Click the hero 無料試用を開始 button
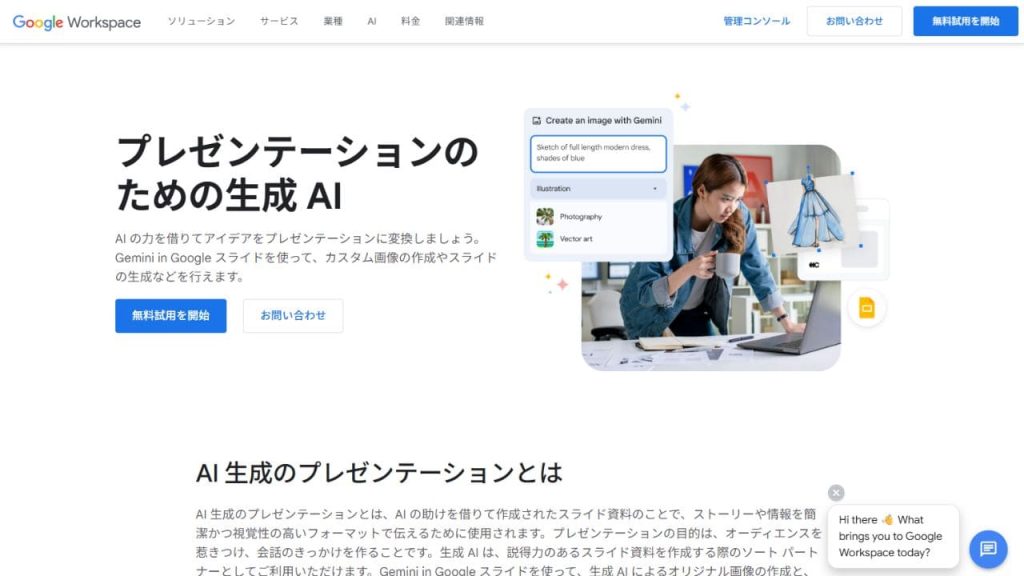 point(170,316)
